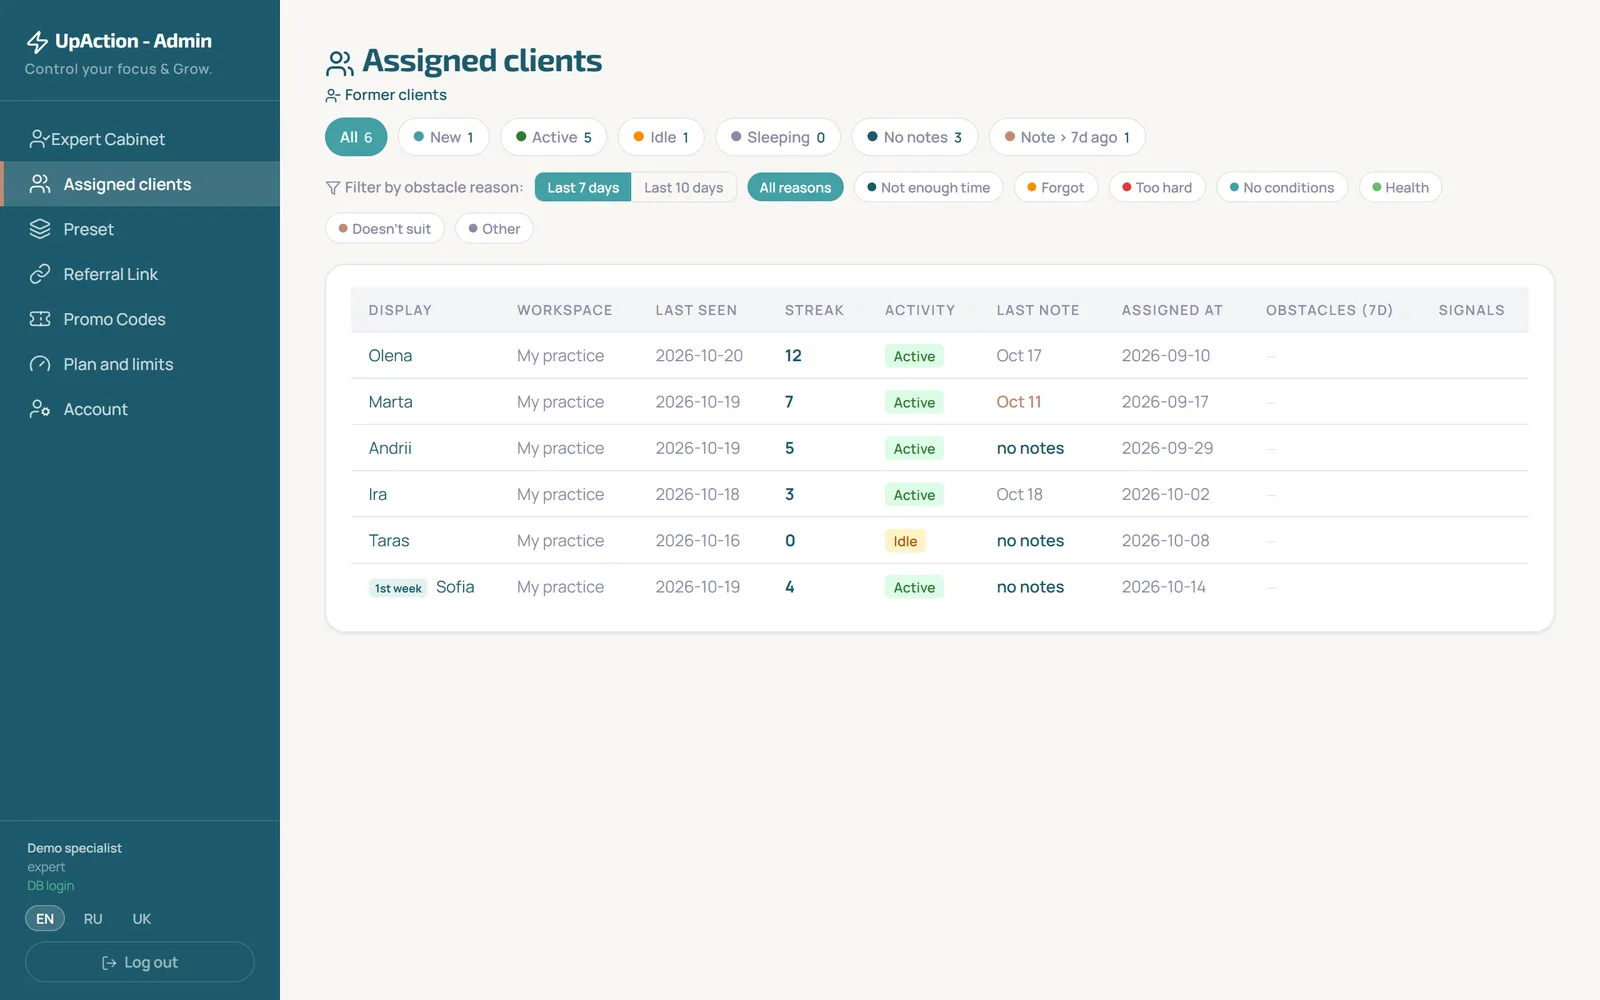
Task: Filter clients by New status
Action: (x=443, y=137)
